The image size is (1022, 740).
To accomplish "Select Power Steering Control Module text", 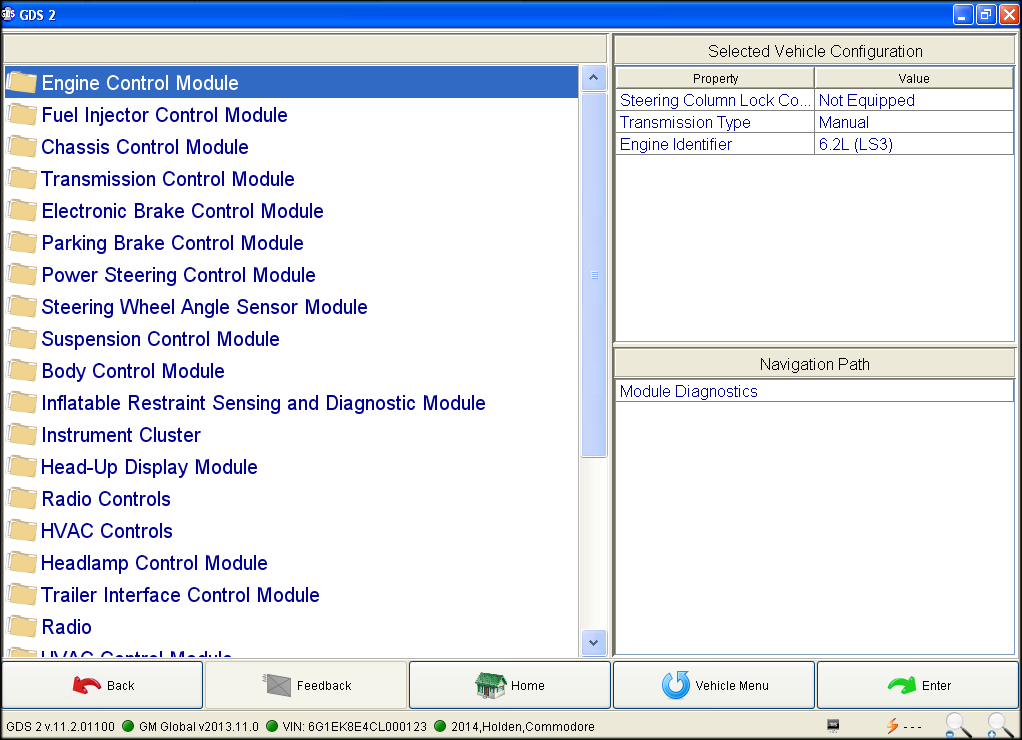I will (179, 274).
